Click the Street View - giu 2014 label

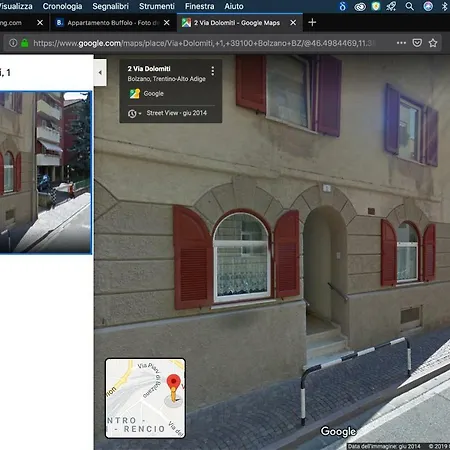(x=177, y=113)
